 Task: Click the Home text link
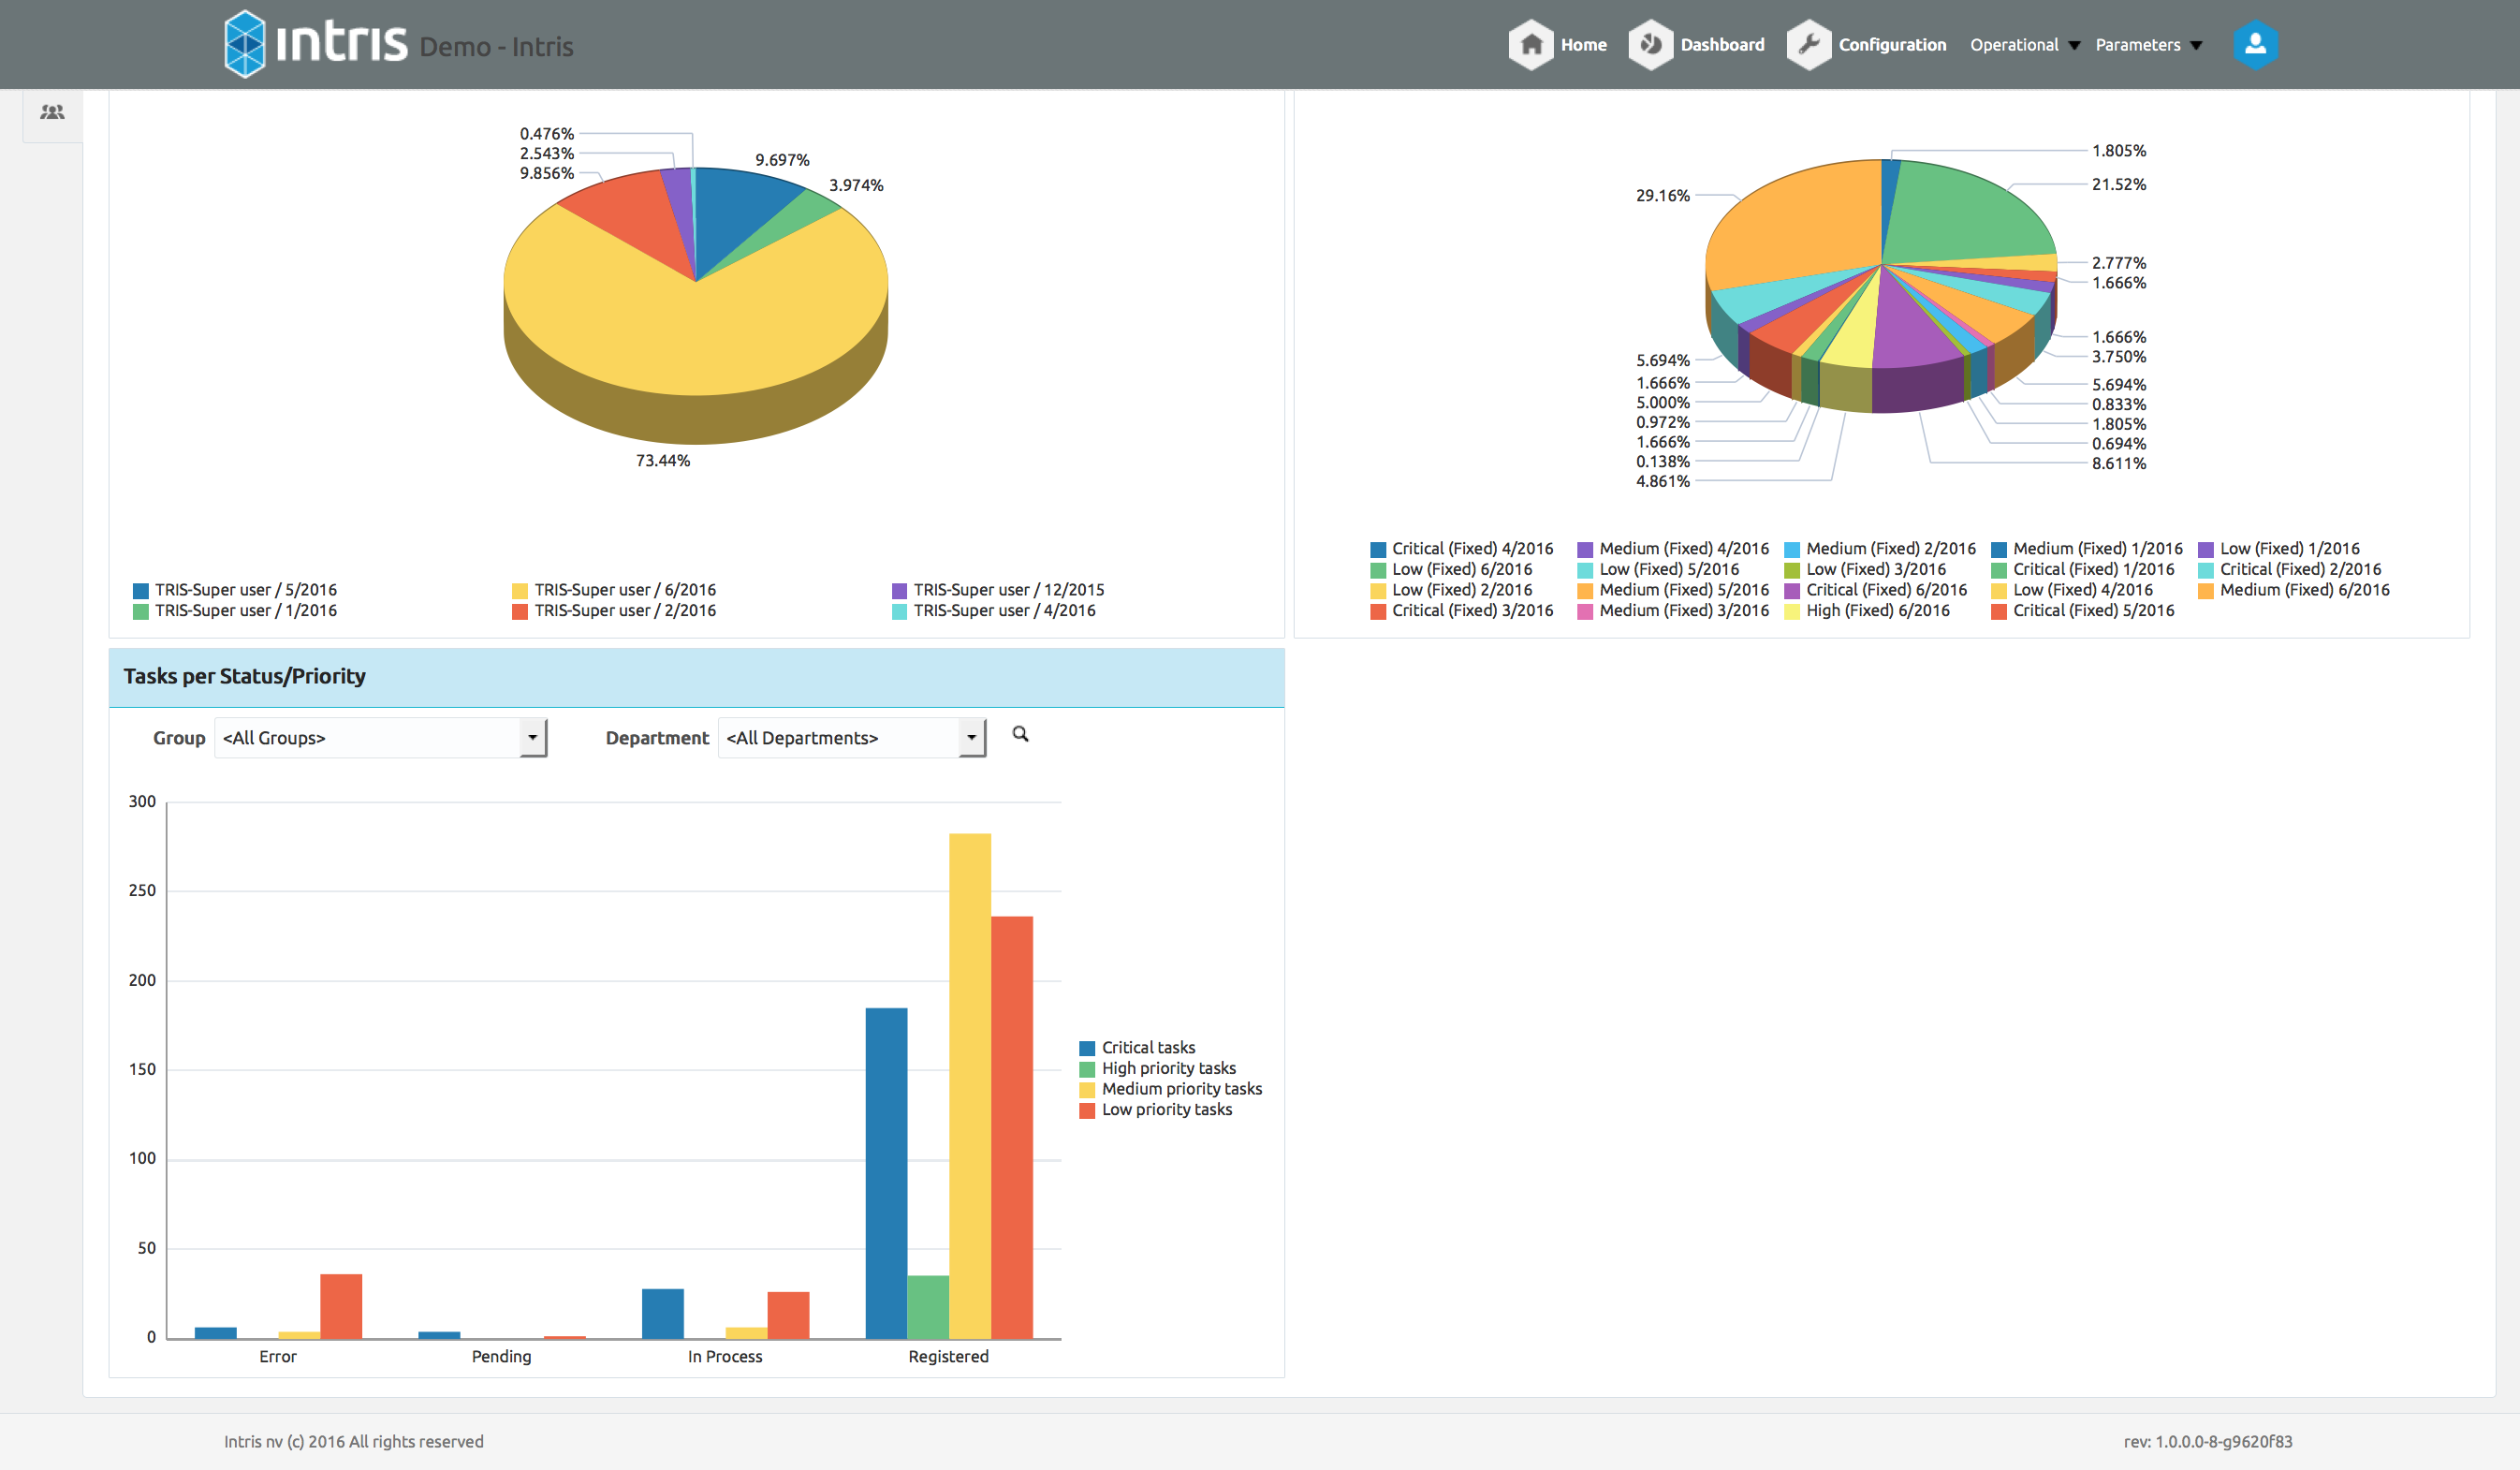coord(1583,45)
